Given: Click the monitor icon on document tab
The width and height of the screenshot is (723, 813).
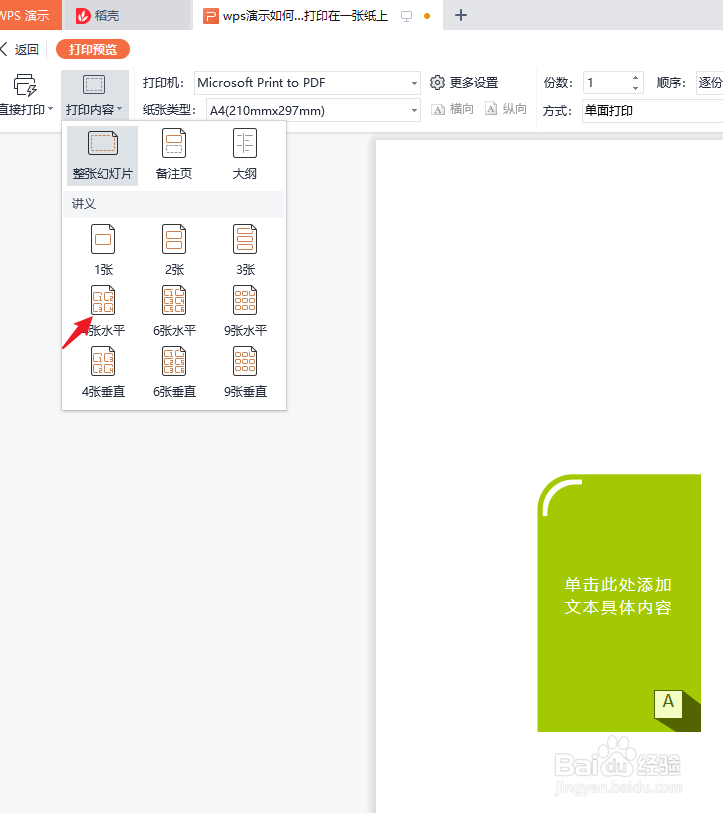Looking at the screenshot, I should point(407,16).
